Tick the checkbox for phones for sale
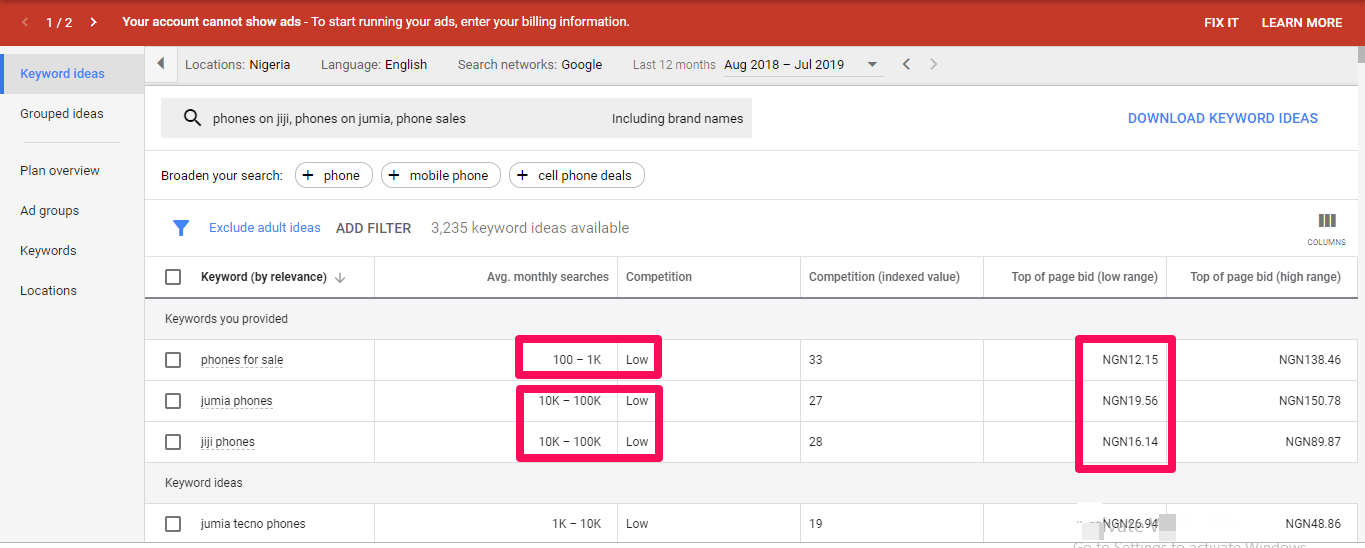This screenshot has height=548, width=1365. tap(173, 360)
